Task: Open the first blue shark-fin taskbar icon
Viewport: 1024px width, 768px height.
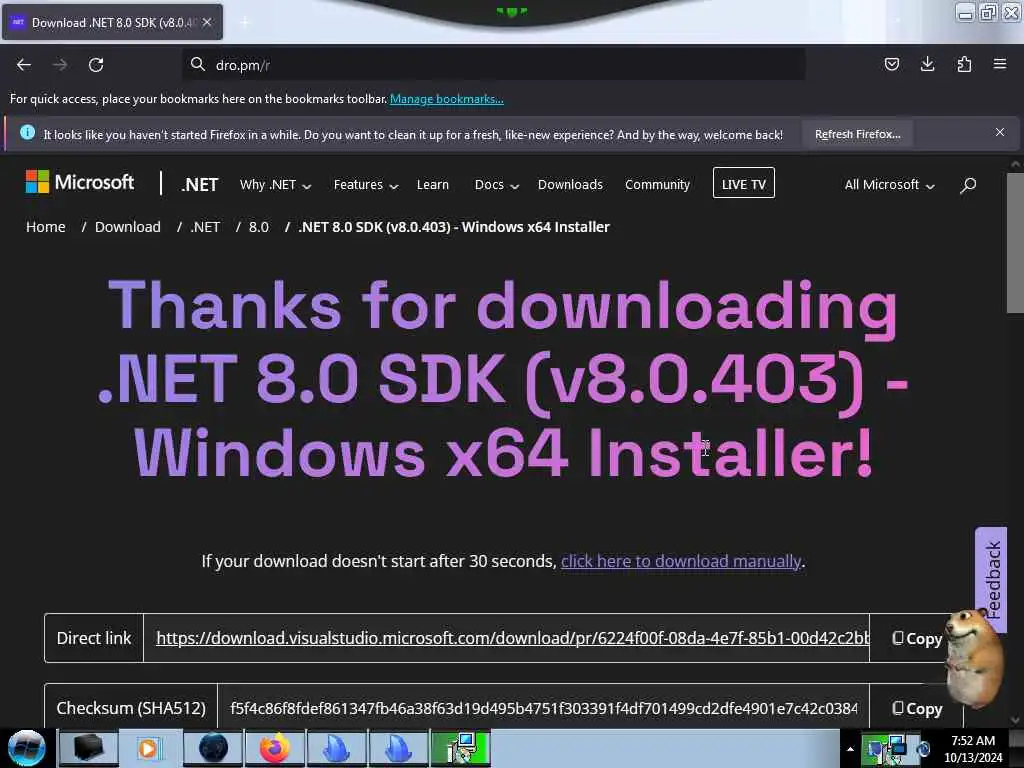Action: (x=337, y=748)
